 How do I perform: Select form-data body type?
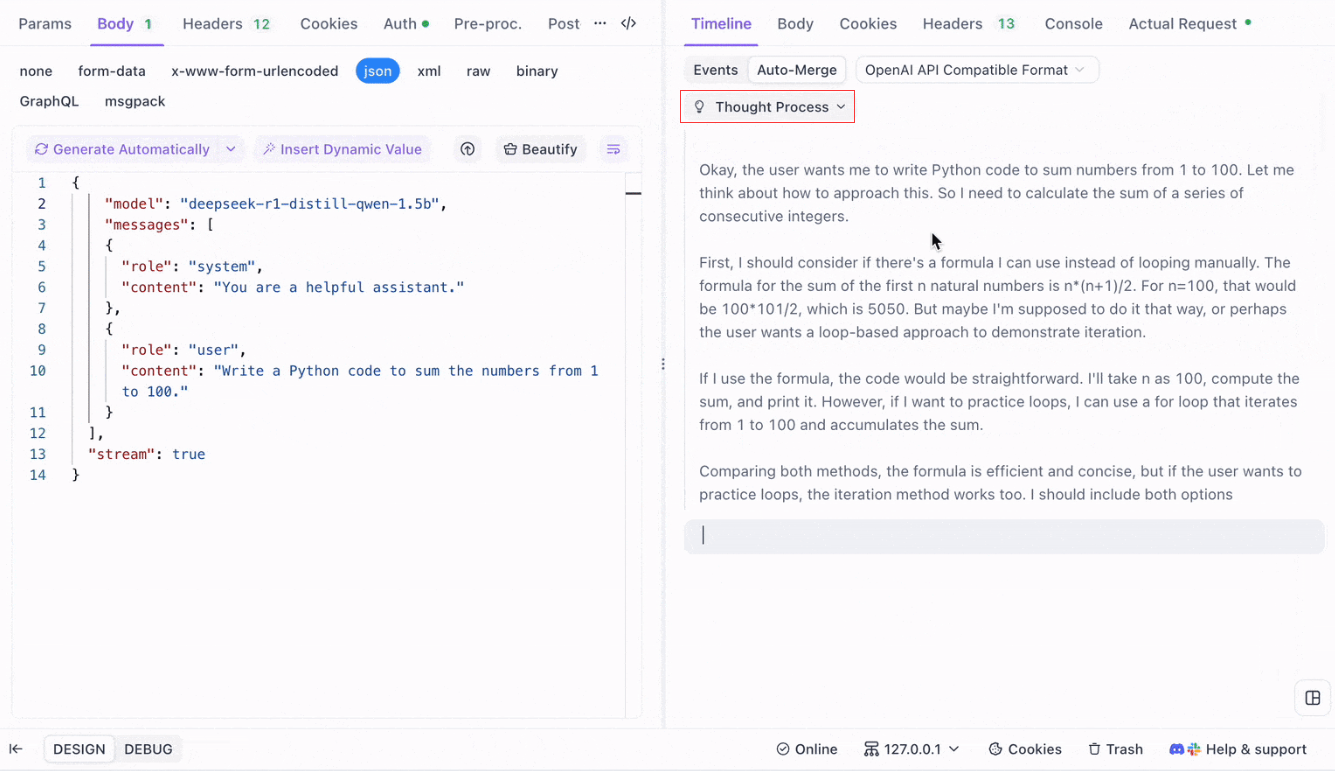(112, 71)
